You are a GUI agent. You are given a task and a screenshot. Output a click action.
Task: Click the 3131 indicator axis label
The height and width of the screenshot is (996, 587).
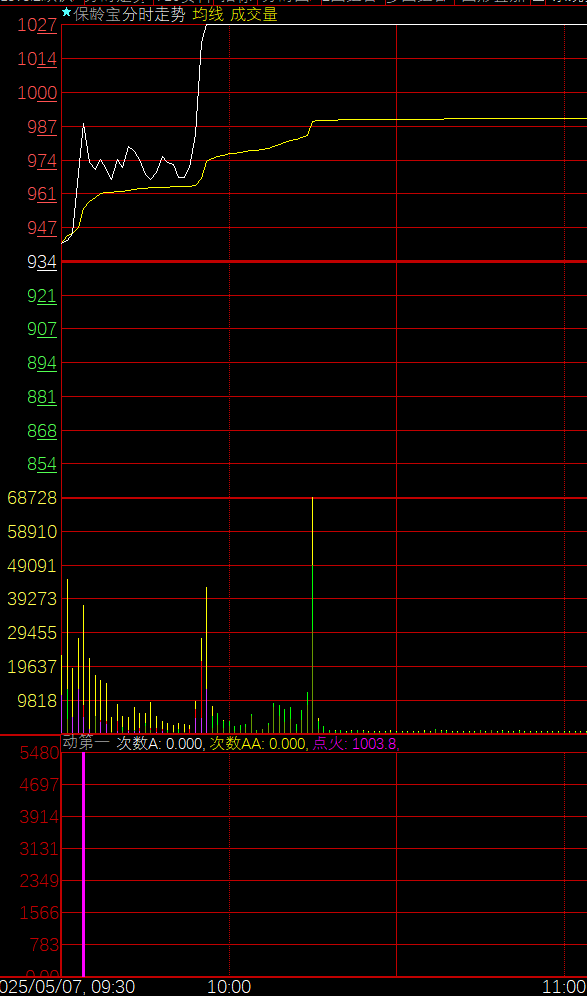pyautogui.click(x=39, y=849)
